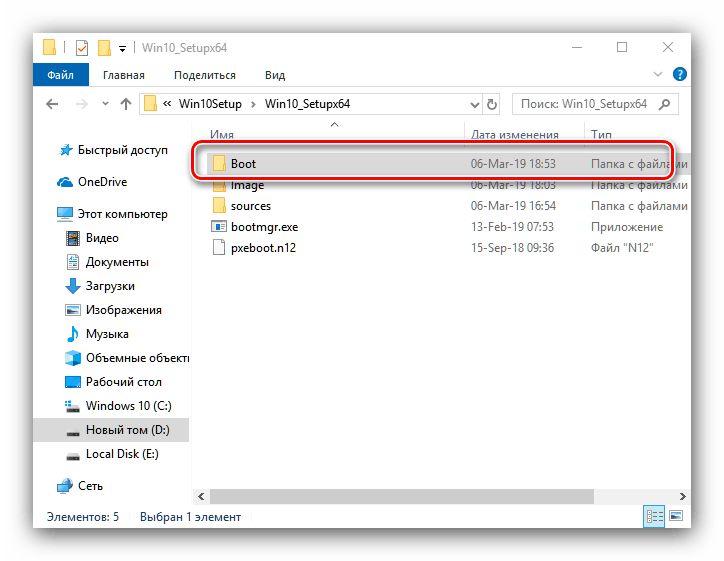Click the Properties quick access toolbar icon
The height and width of the screenshot is (561, 724).
(x=82, y=48)
